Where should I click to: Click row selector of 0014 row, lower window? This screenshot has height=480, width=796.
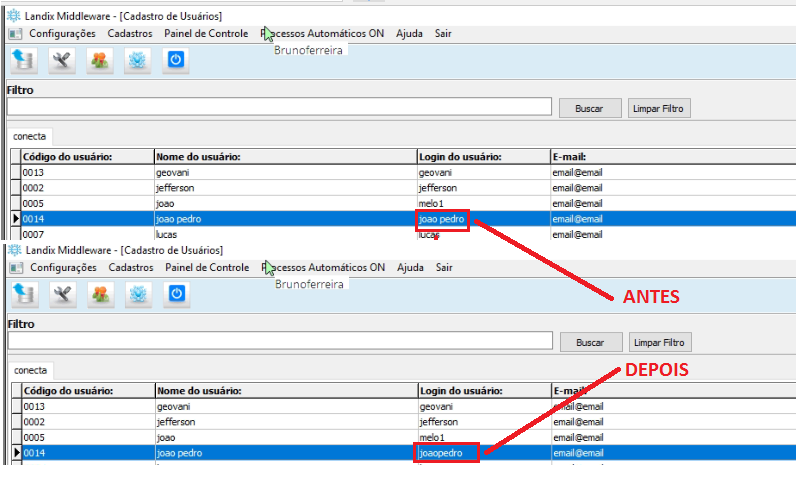[16, 453]
